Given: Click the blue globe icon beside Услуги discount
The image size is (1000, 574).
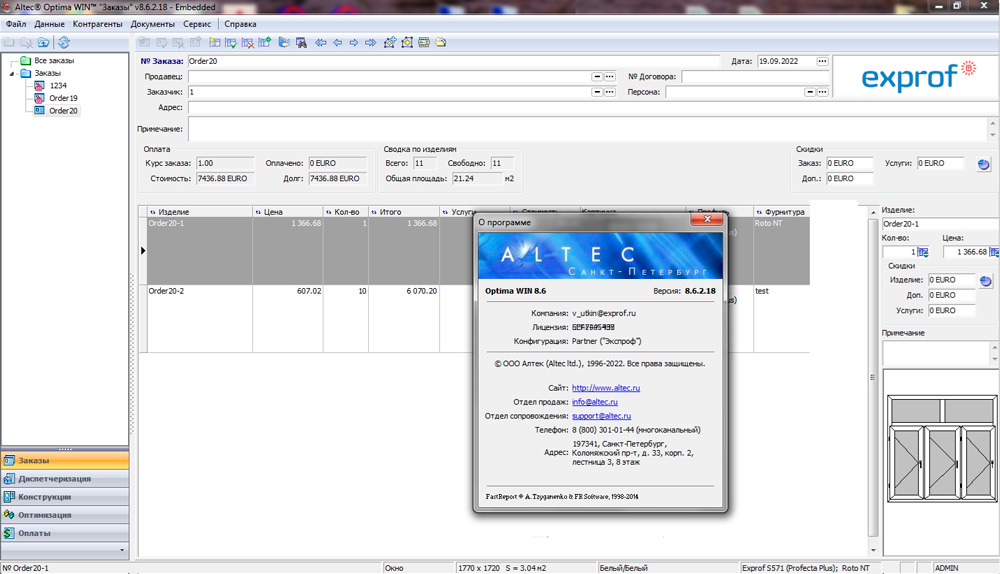Looking at the screenshot, I should tap(984, 164).
